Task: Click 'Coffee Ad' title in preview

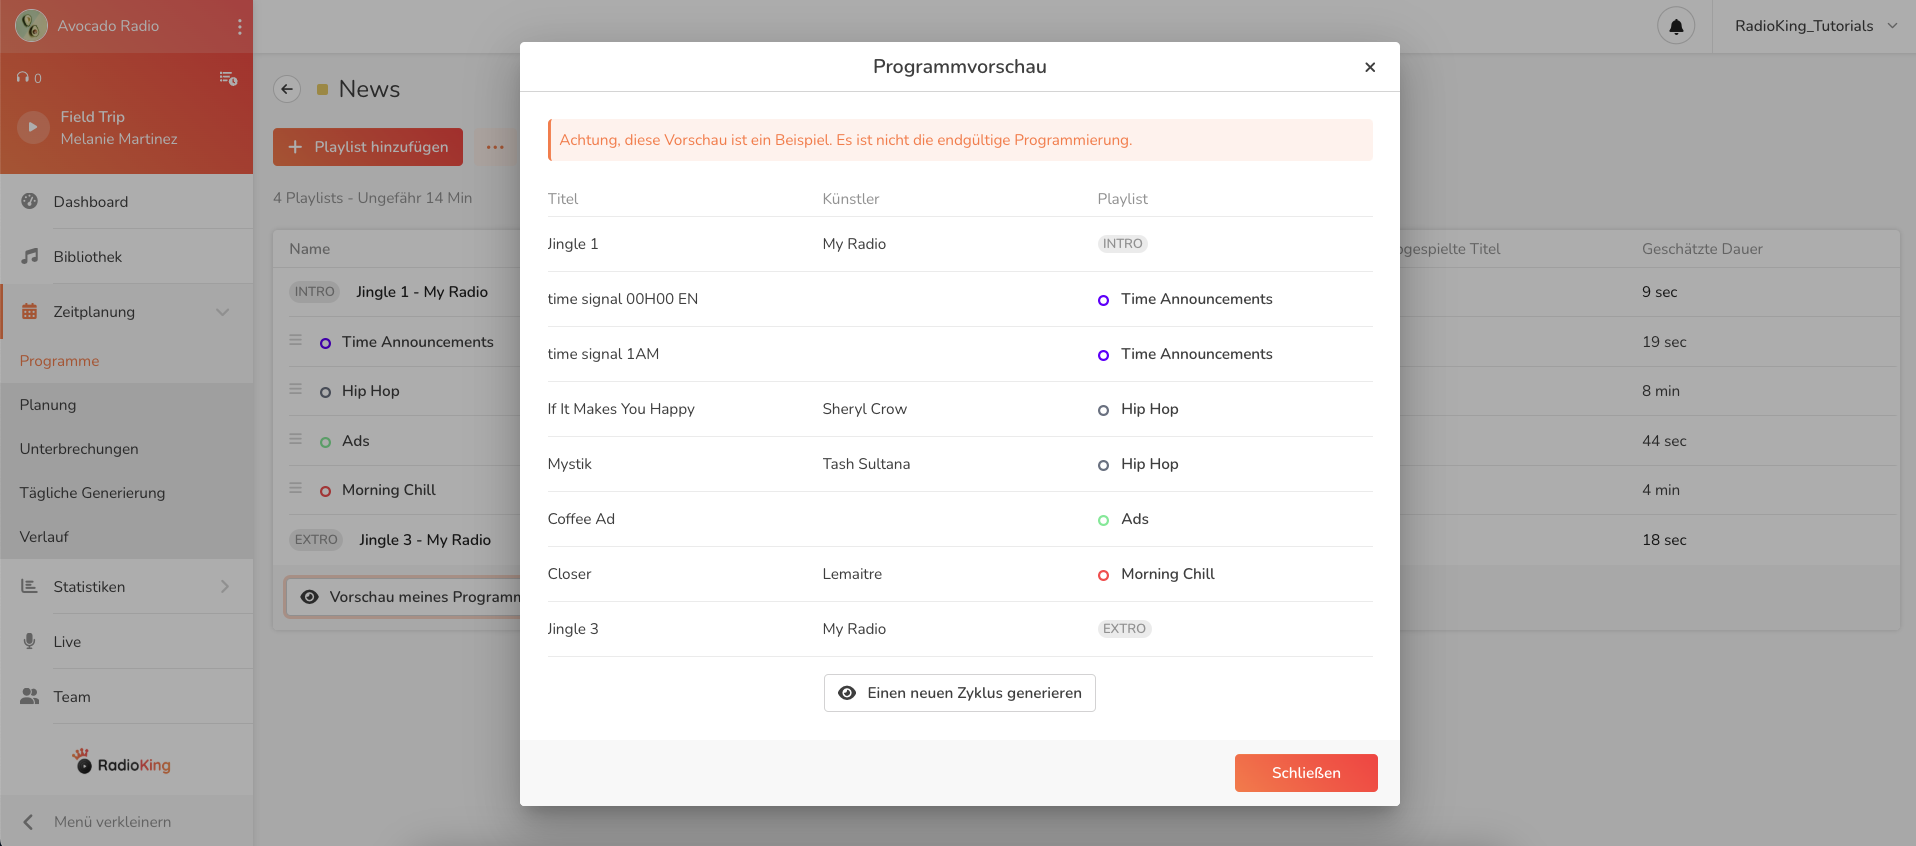Action: point(581,519)
